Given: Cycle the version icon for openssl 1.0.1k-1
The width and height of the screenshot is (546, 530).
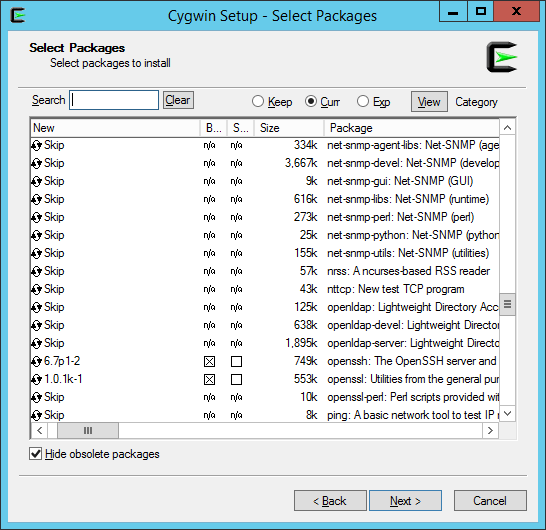Looking at the screenshot, I should pyautogui.click(x=37, y=379).
